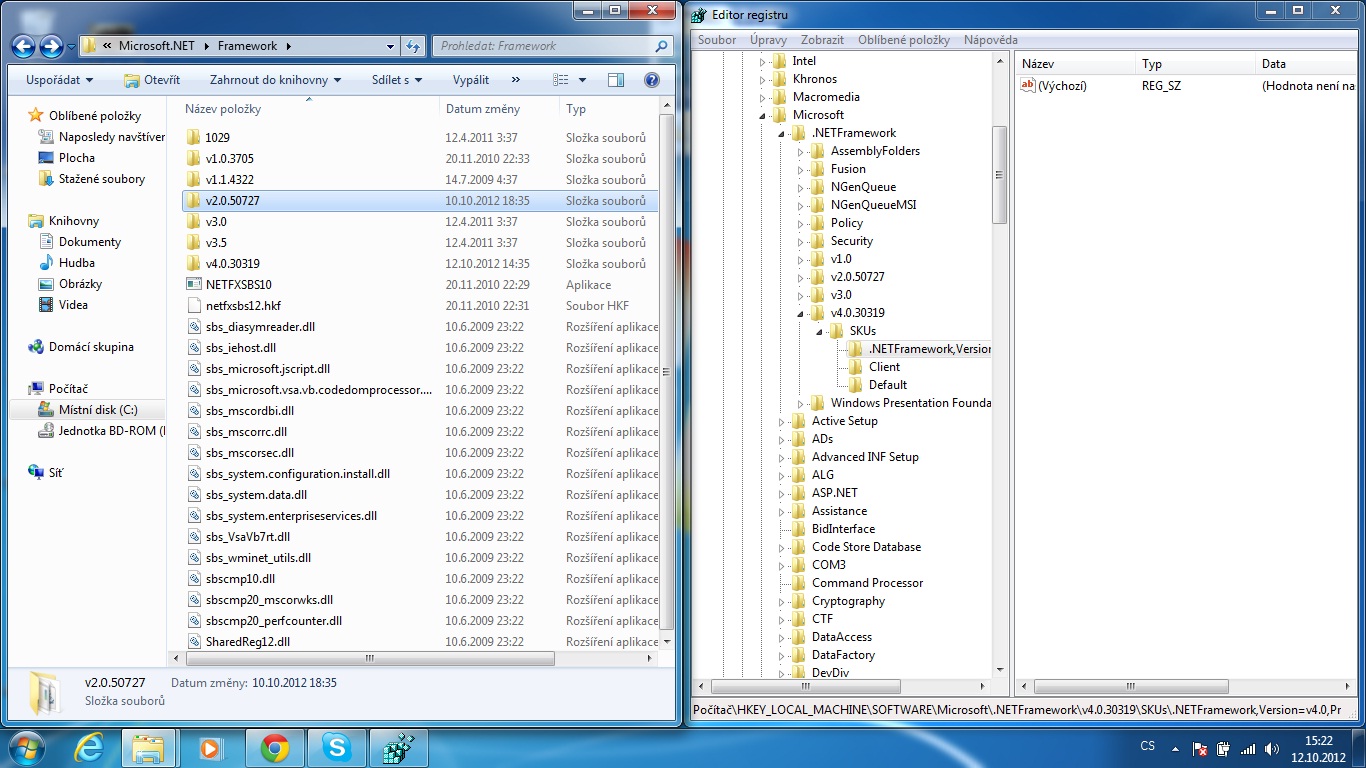Click the Vypálit toolbar button
Viewport: 1366px width, 768px height.
[471, 80]
